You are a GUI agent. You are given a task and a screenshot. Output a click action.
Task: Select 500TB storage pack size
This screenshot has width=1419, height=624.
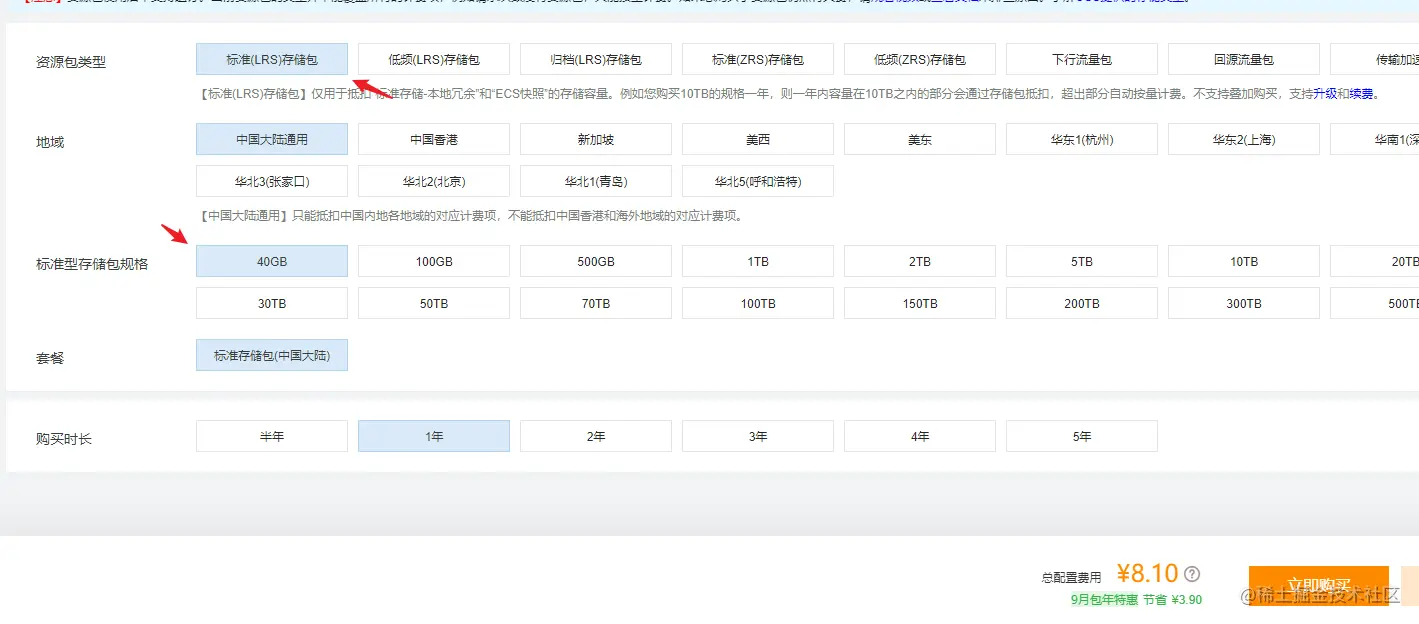[x=1375, y=303]
